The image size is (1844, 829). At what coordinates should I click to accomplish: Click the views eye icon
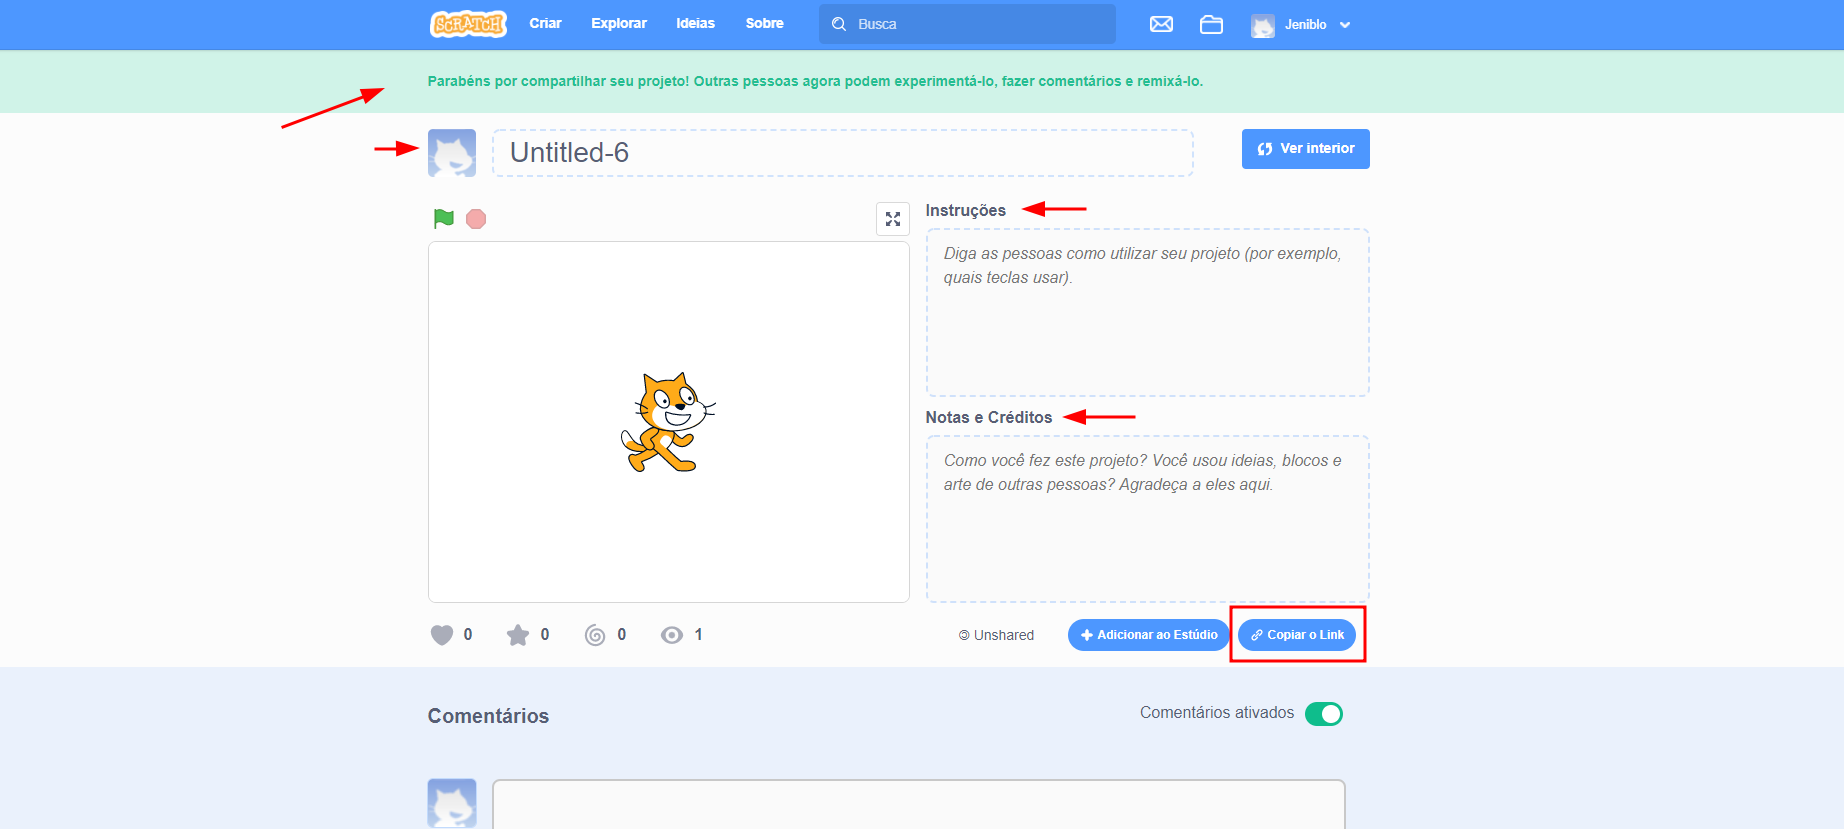(672, 635)
